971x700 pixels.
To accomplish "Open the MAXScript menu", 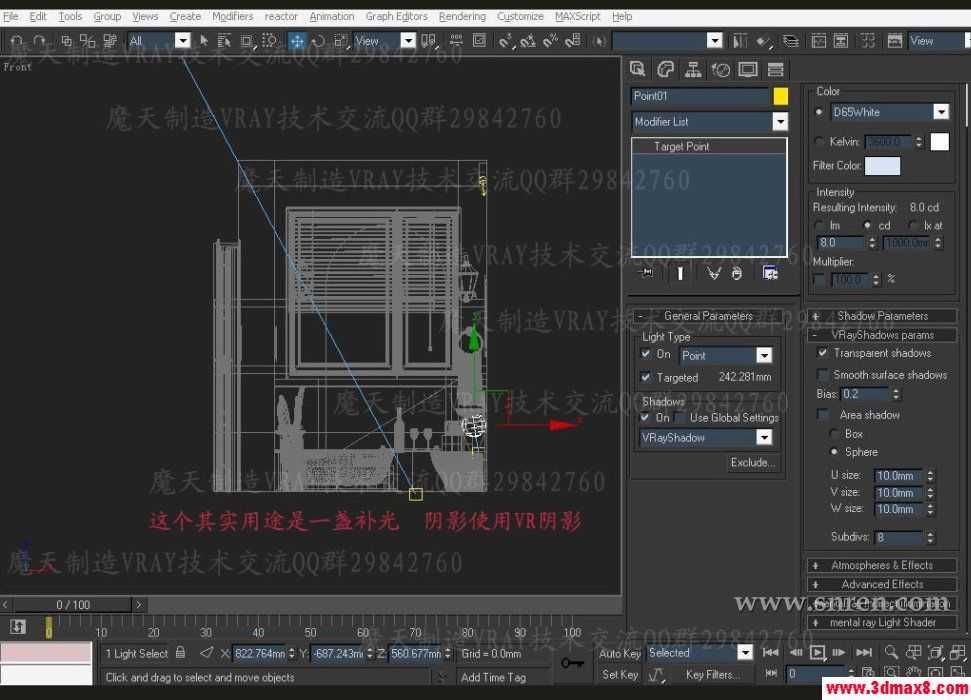I will [x=577, y=16].
